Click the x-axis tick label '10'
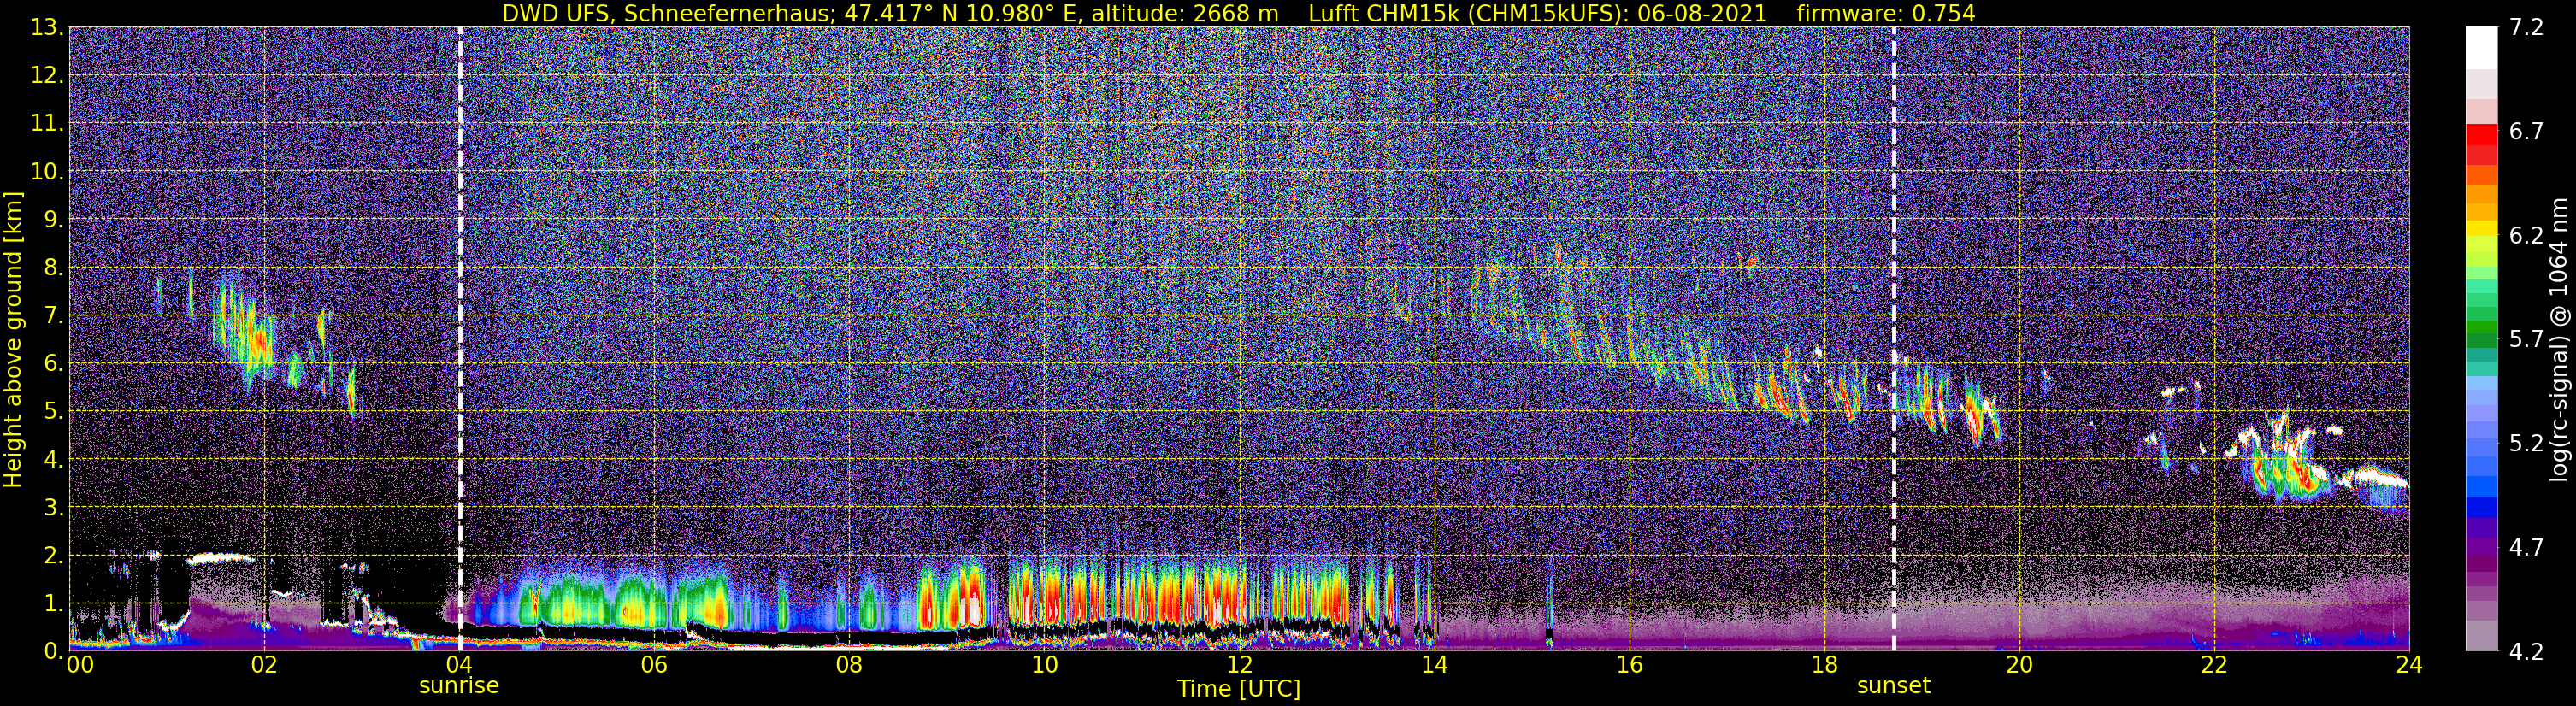 (1044, 665)
